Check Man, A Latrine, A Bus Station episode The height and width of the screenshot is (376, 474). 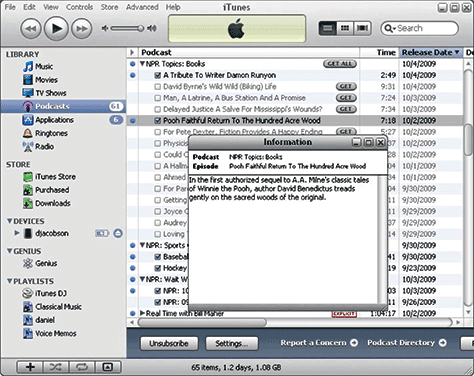coord(158,98)
